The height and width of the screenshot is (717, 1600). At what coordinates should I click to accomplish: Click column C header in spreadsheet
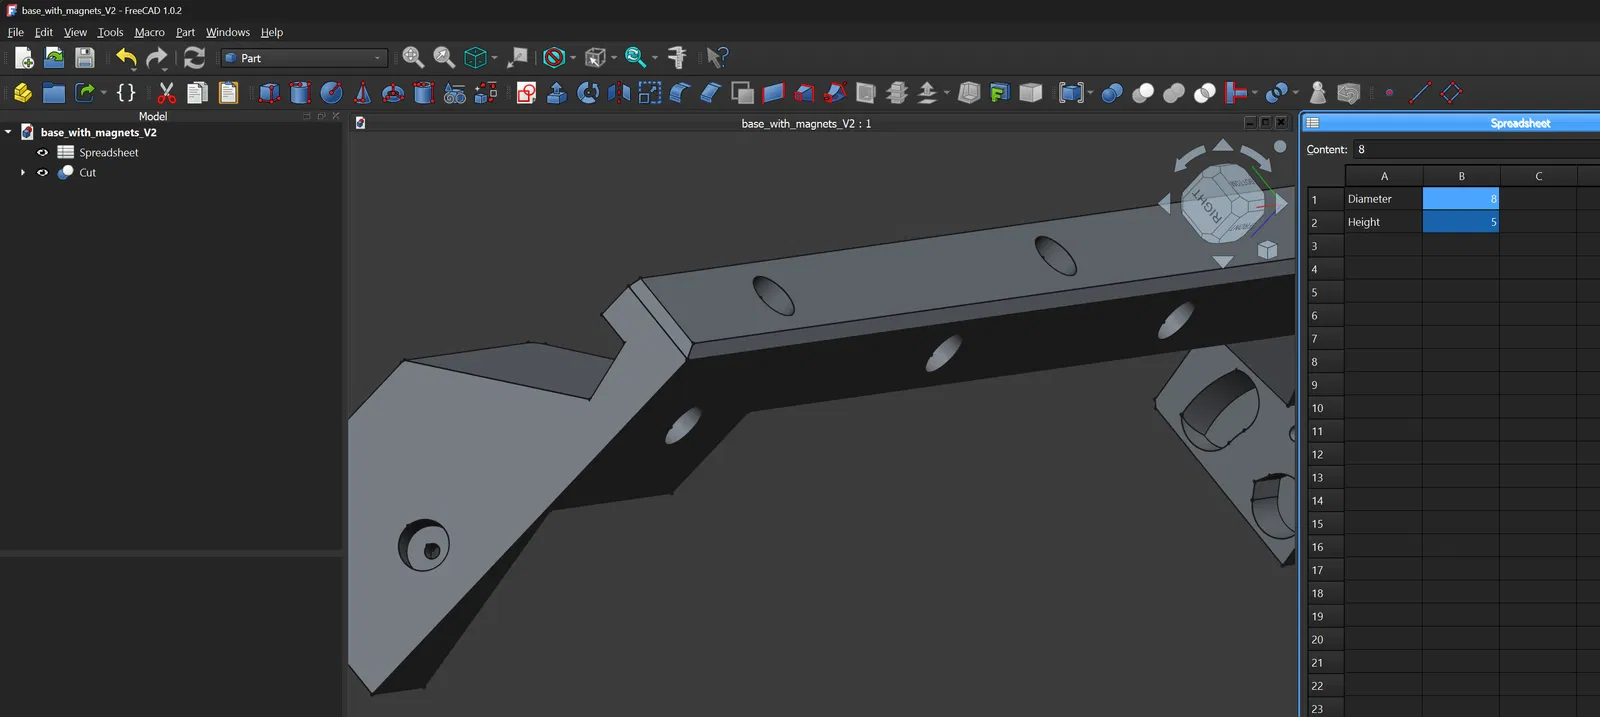(1538, 176)
